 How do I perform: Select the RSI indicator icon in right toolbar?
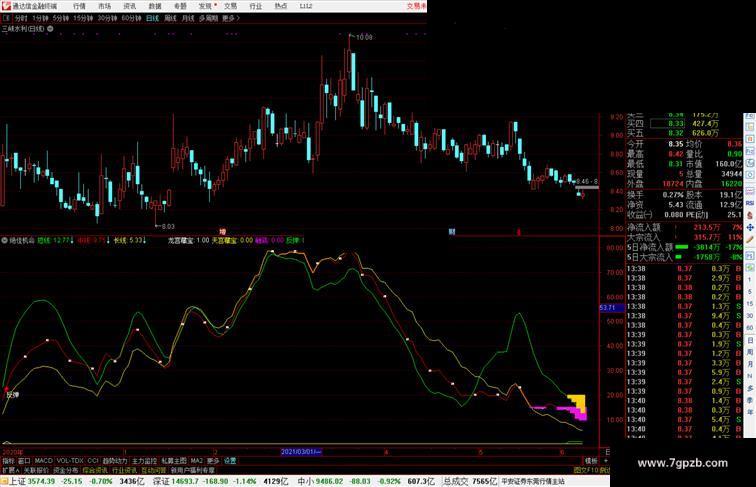coord(750,203)
